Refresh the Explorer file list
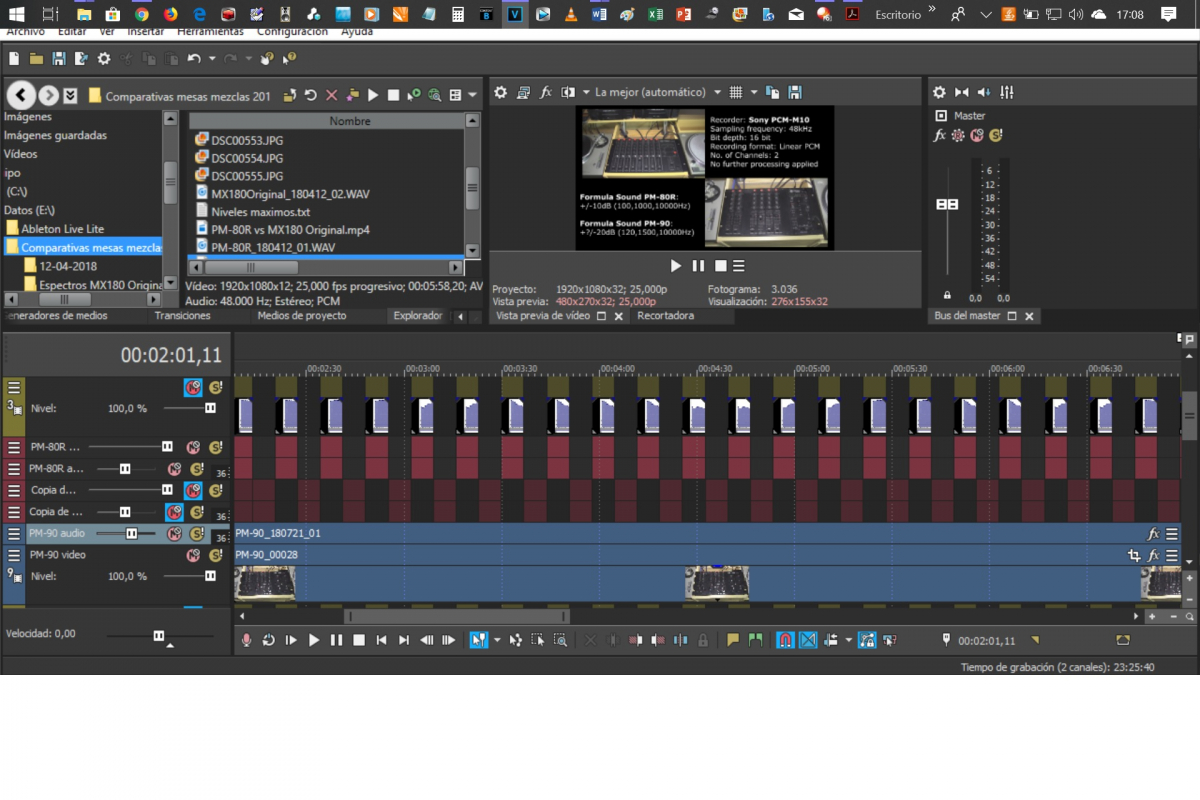Screen dimensions: 1200x800 (311, 95)
